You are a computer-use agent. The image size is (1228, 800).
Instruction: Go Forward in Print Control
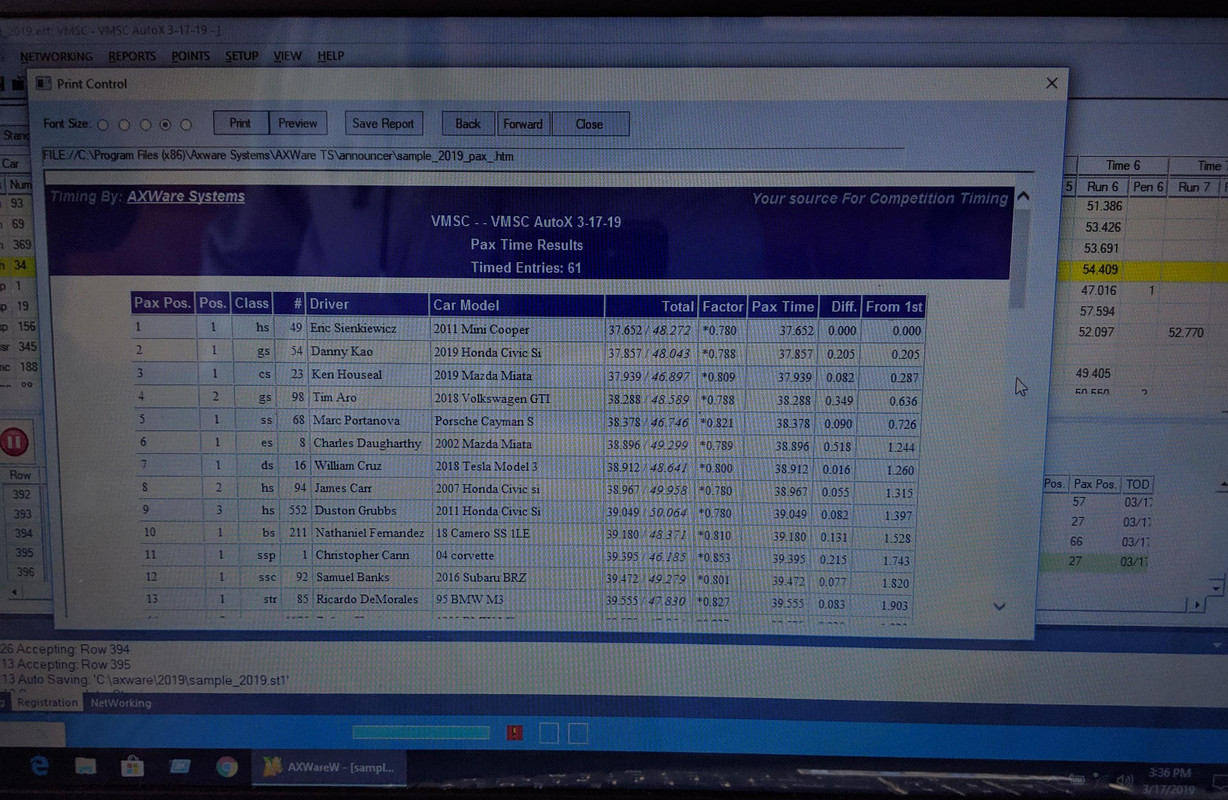[x=523, y=124]
